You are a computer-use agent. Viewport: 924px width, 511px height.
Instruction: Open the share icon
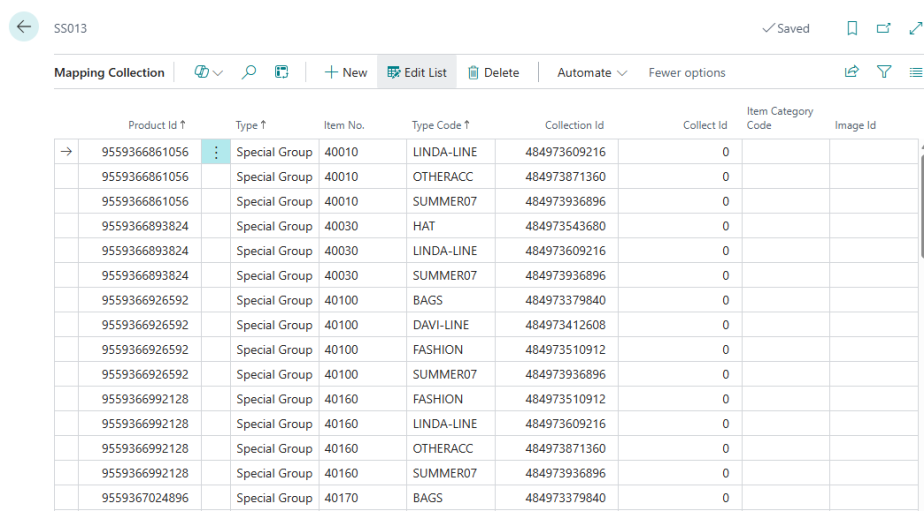852,72
